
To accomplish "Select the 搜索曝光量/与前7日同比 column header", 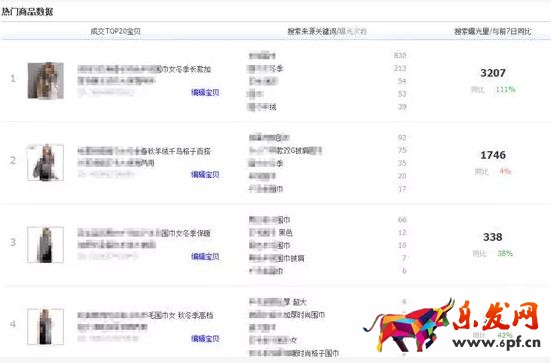I will [x=493, y=31].
